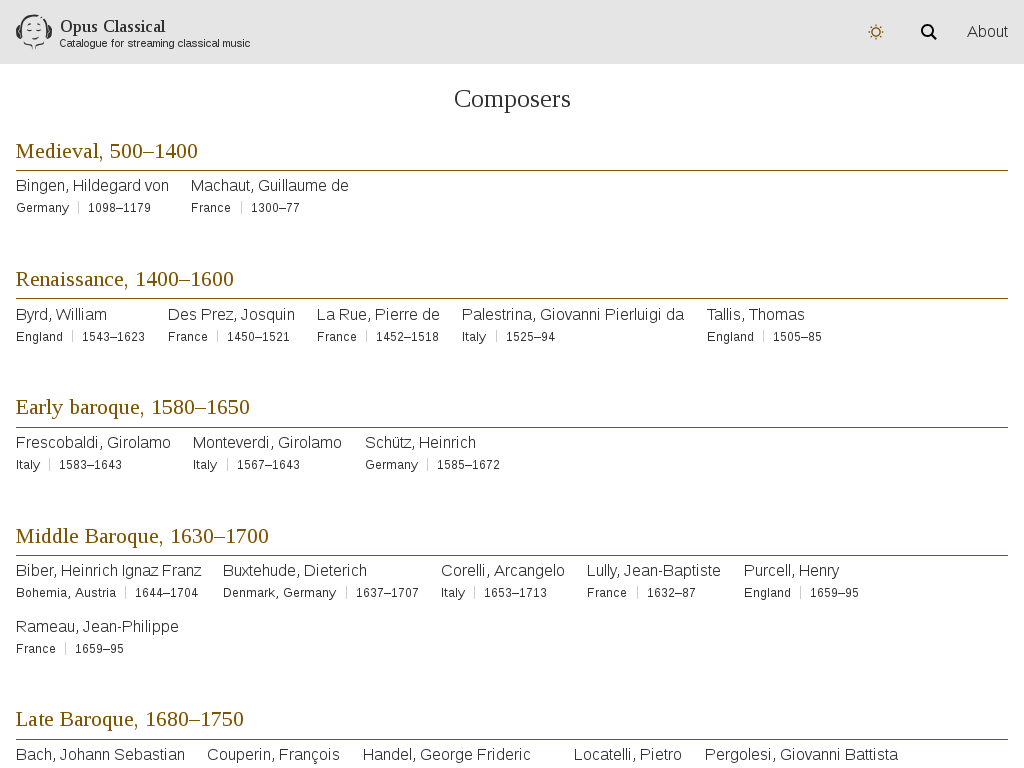Screen dimensions: 1024x768
Task: Click the dates '1567–1643' under Monteverdi
Action: pos(268,464)
